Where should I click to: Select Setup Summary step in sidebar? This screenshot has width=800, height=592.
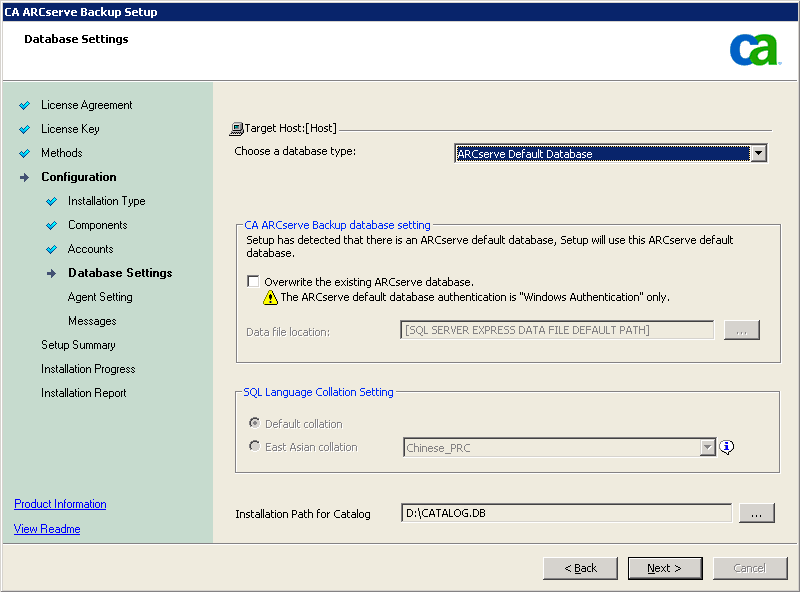tap(78, 345)
